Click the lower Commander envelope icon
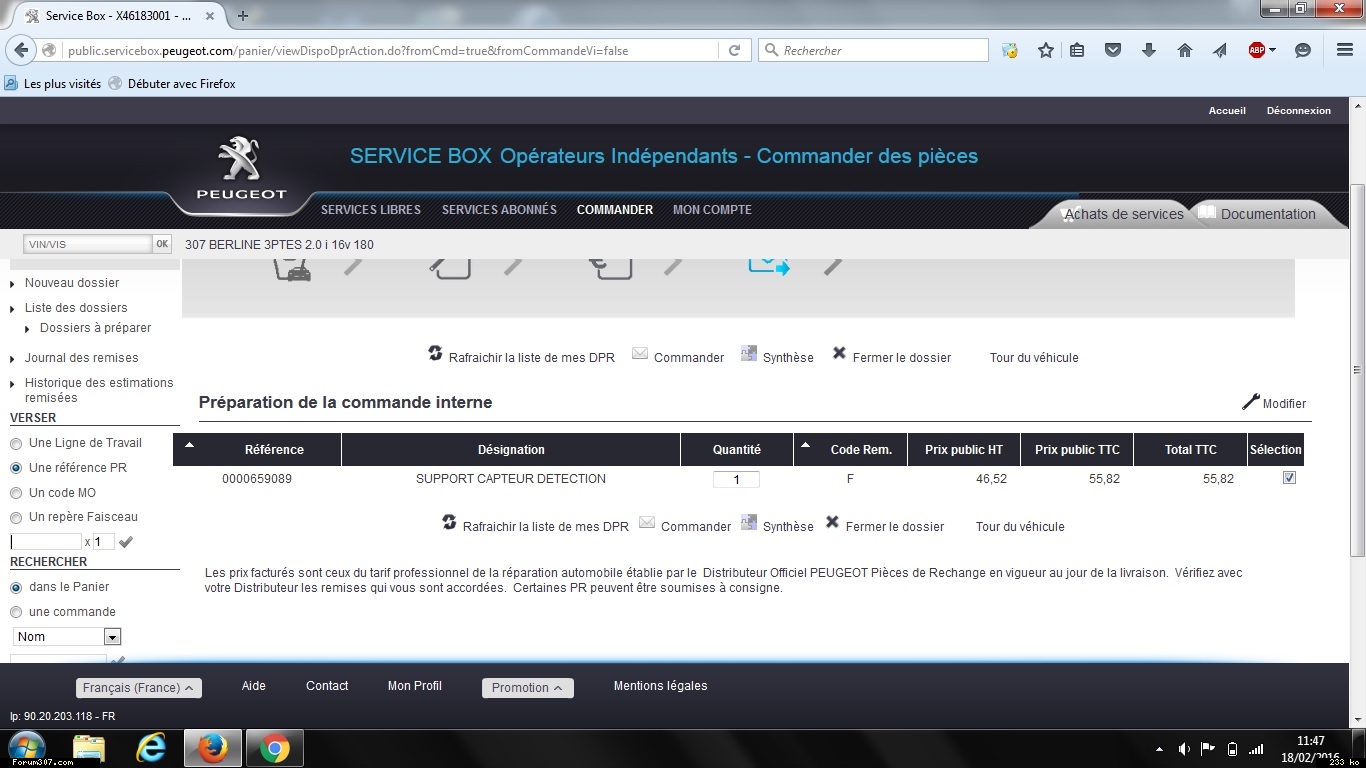This screenshot has width=1366, height=768. pos(647,523)
